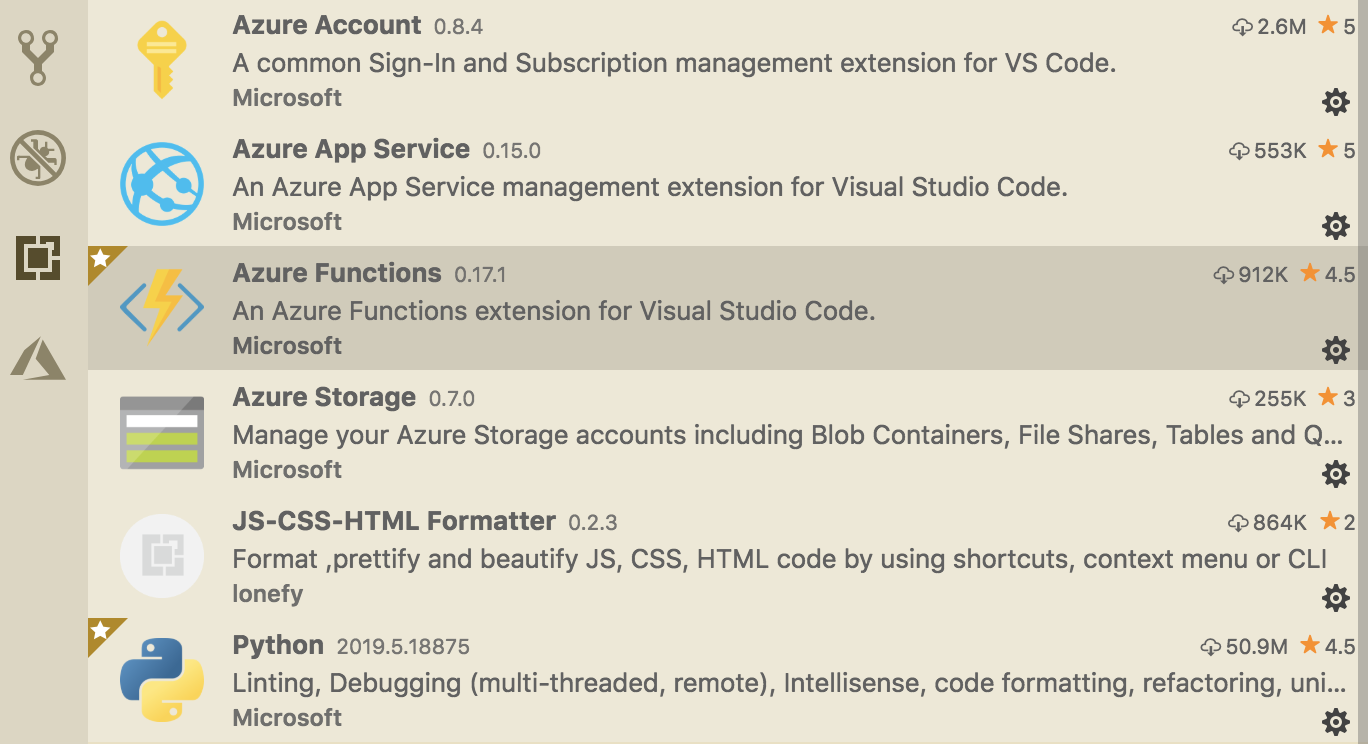Click the JS-CSS-HTML Formatter icon
This screenshot has height=744, width=1368.
[162, 556]
